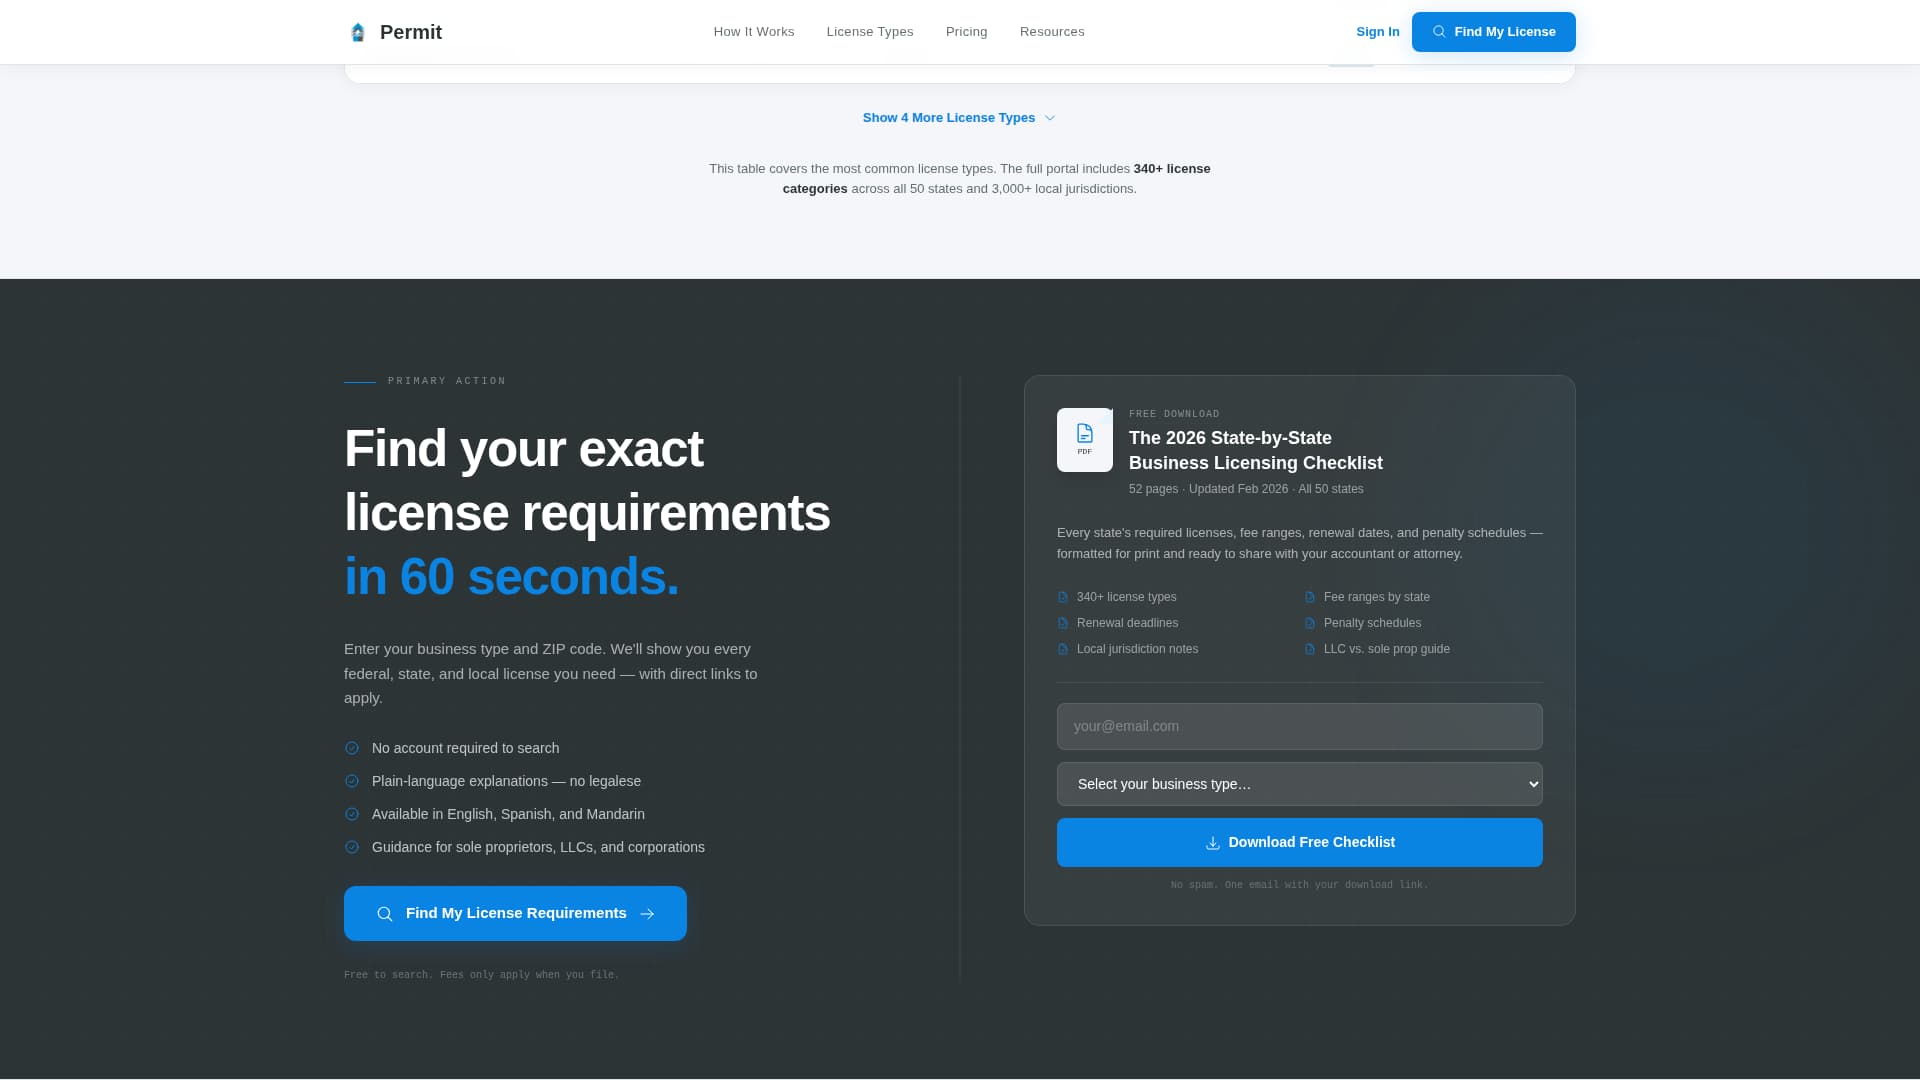Click 'Penalty schedules' list item text
This screenshot has width=1920, height=1080.
(1372, 623)
